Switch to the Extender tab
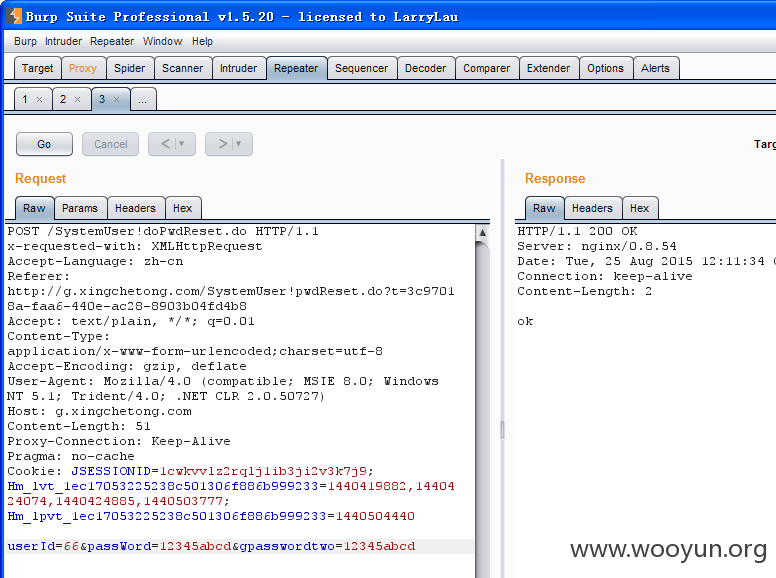The width and height of the screenshot is (776, 578). (548, 68)
